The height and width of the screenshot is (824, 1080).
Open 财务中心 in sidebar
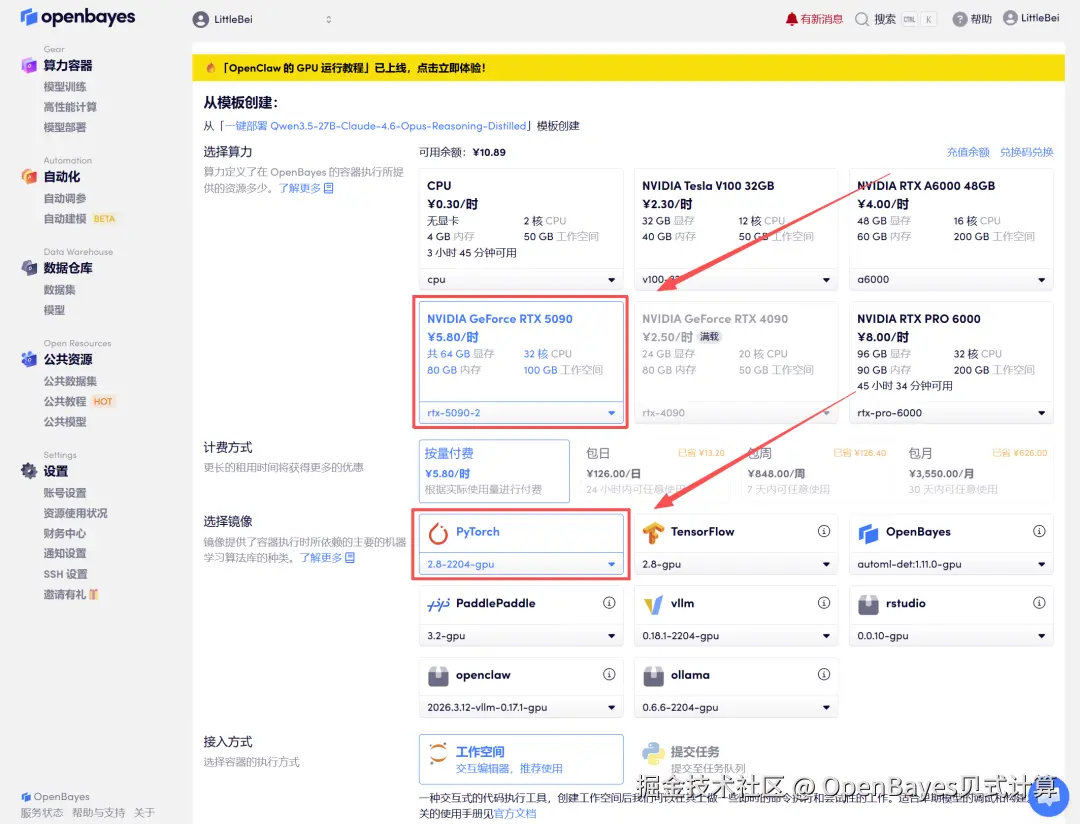[65, 533]
